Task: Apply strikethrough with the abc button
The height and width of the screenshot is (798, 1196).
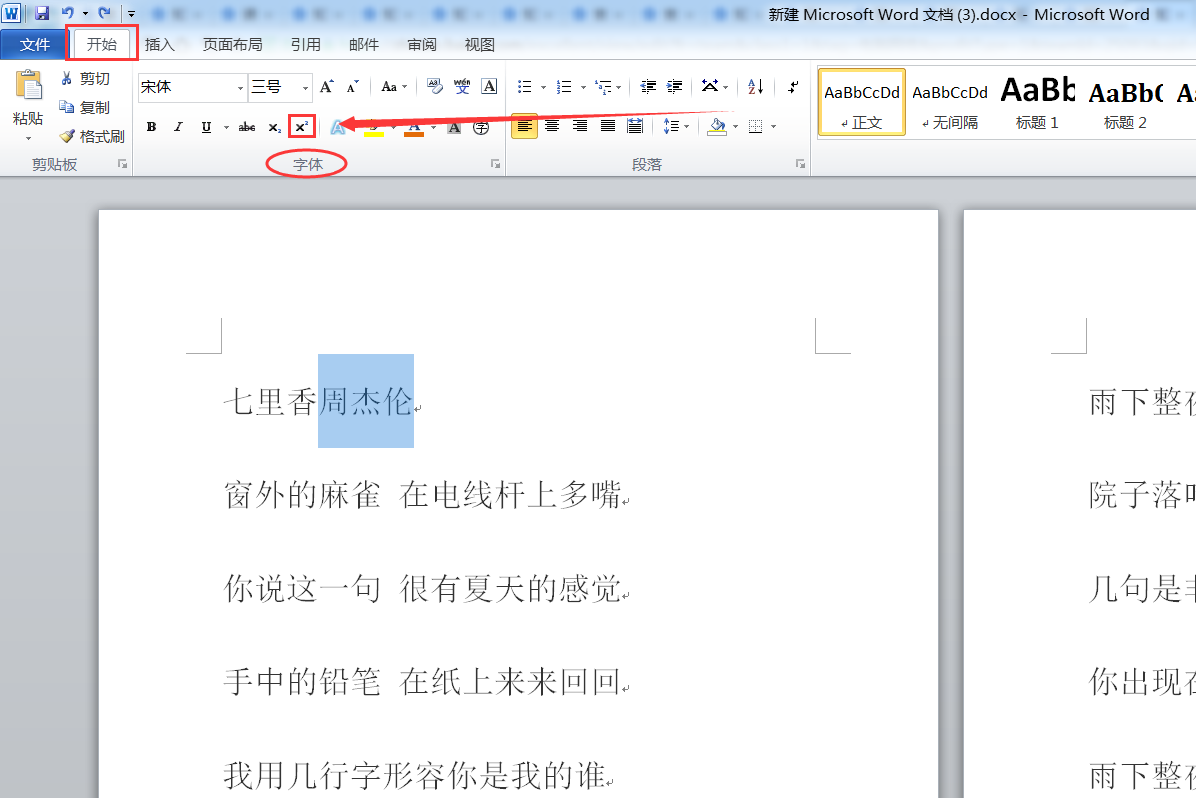Action: (246, 127)
